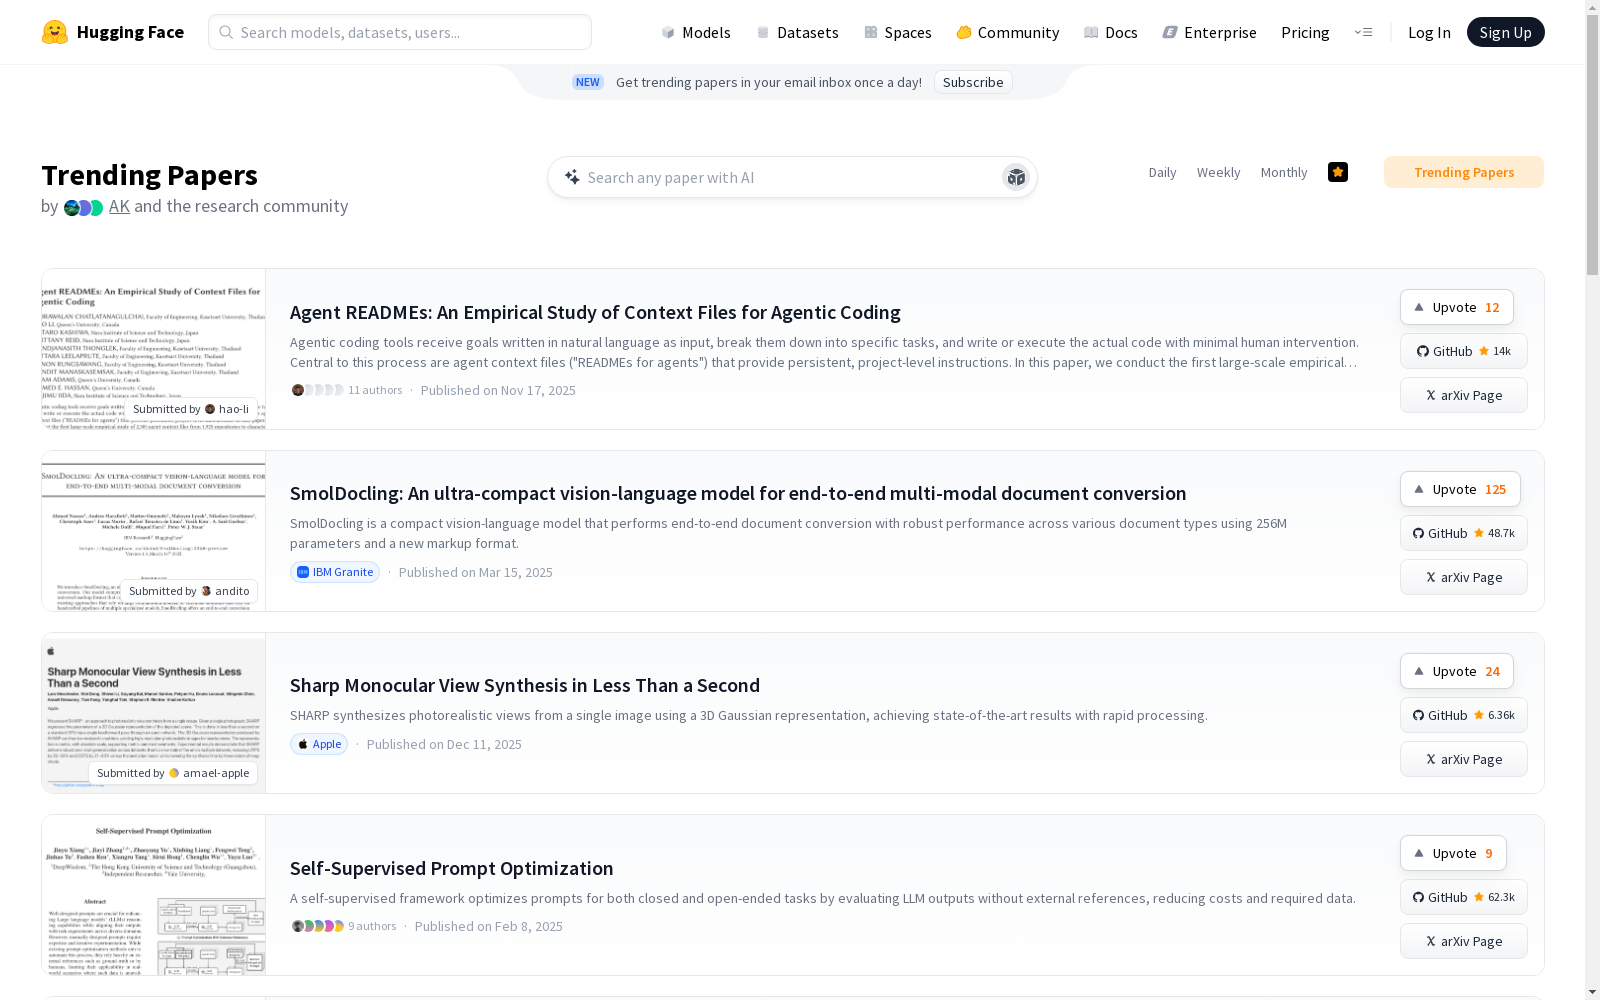
Task: Click the page vertical scrollbar
Action: (1592, 145)
